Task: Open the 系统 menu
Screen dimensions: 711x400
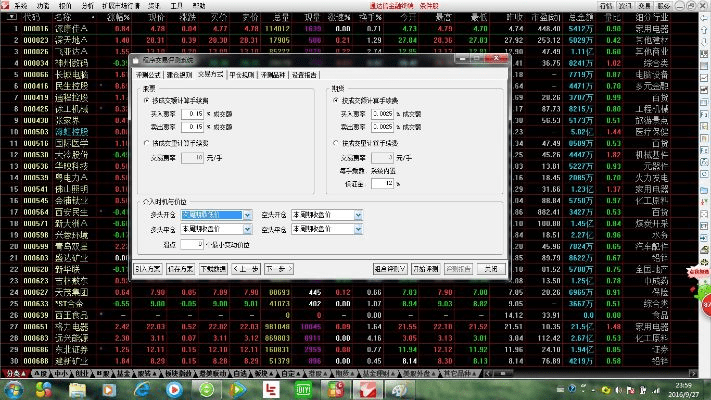Action: point(21,6)
